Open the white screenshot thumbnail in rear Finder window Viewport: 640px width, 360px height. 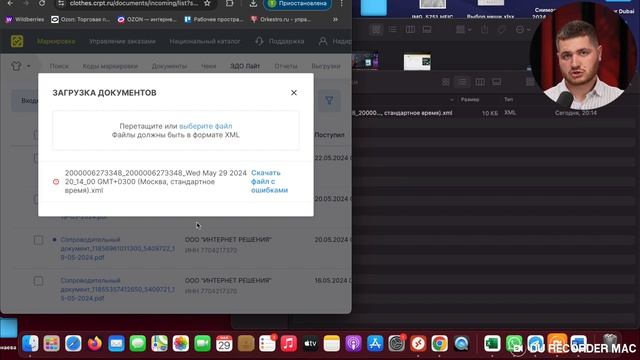point(417,62)
